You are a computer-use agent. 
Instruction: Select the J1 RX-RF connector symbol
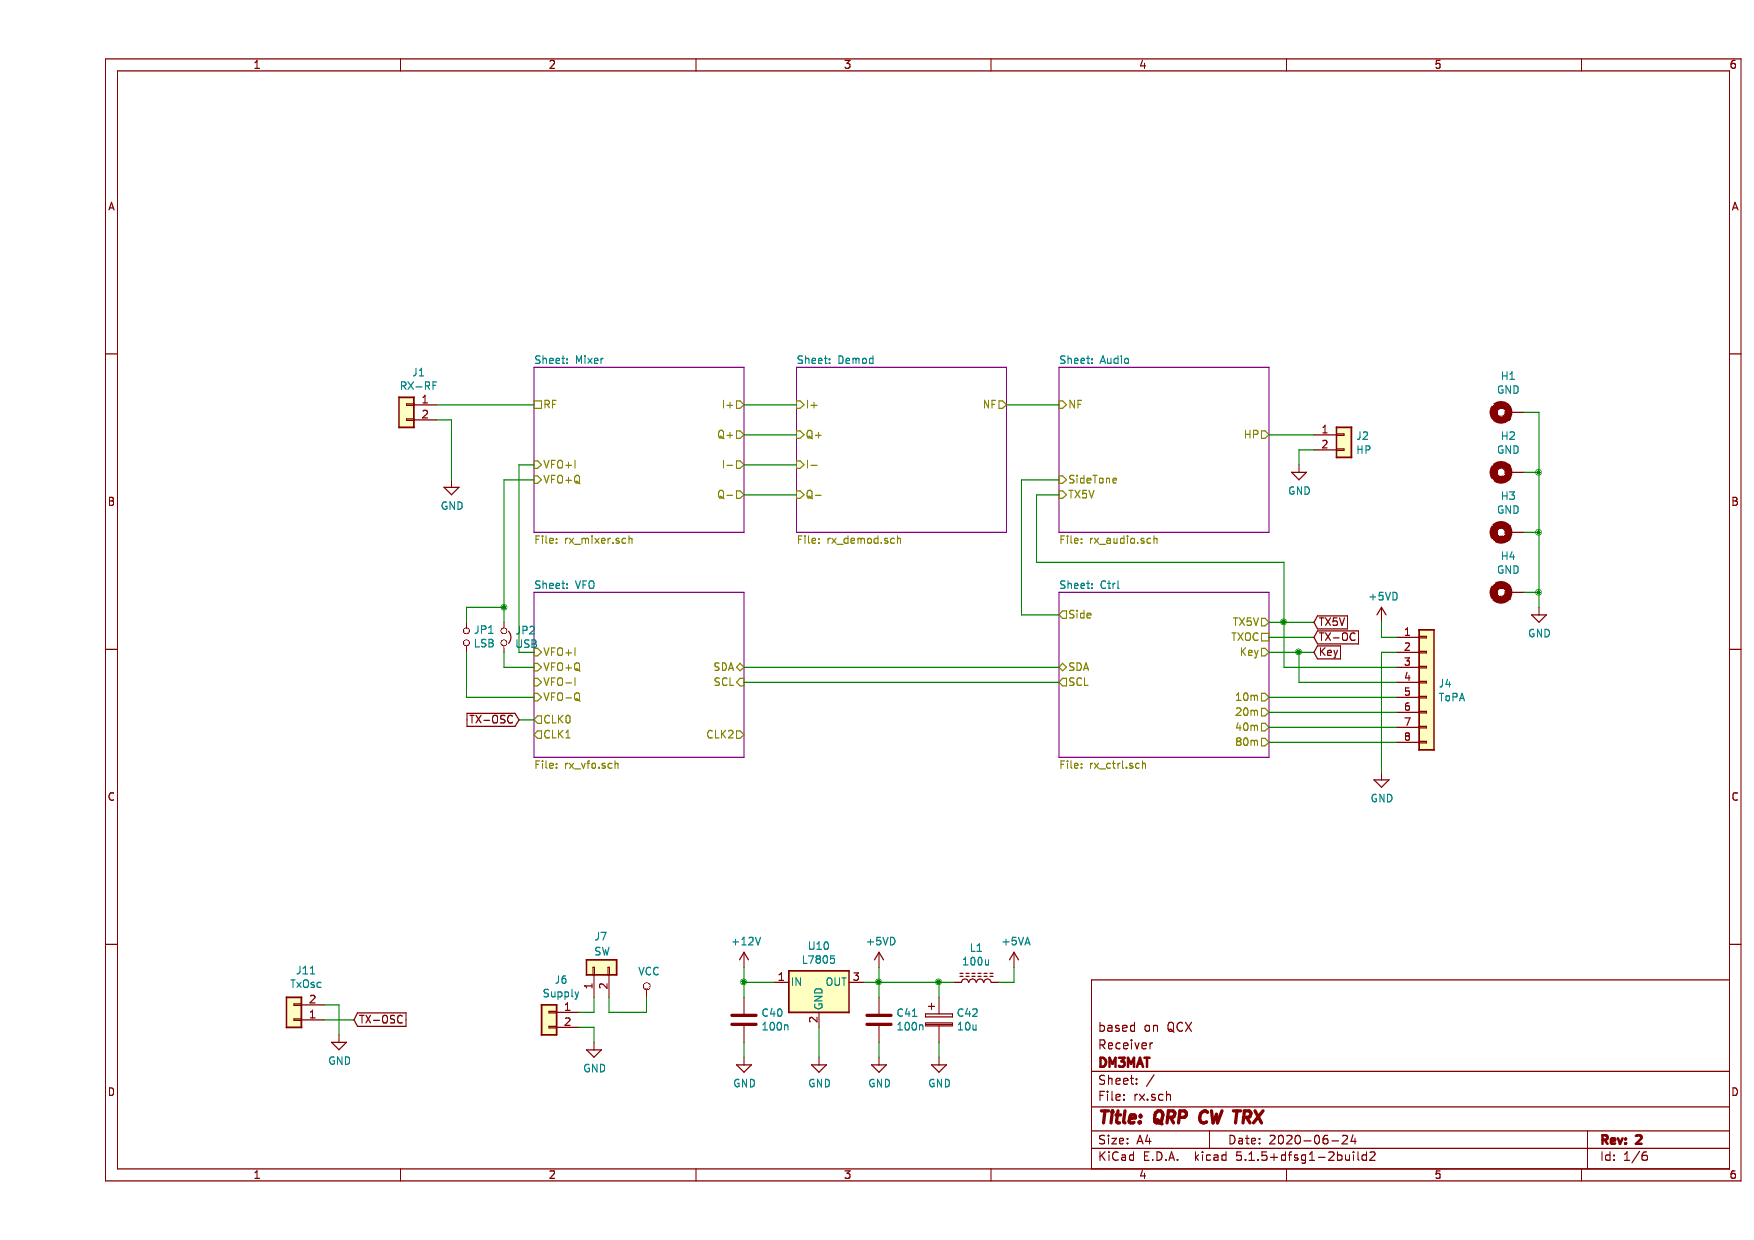(x=406, y=412)
